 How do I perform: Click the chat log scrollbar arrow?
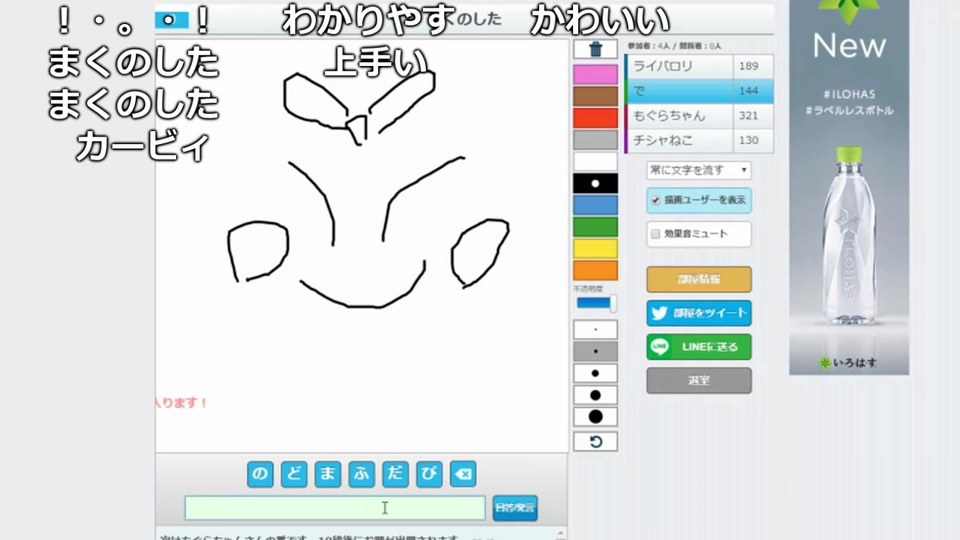pos(561,534)
